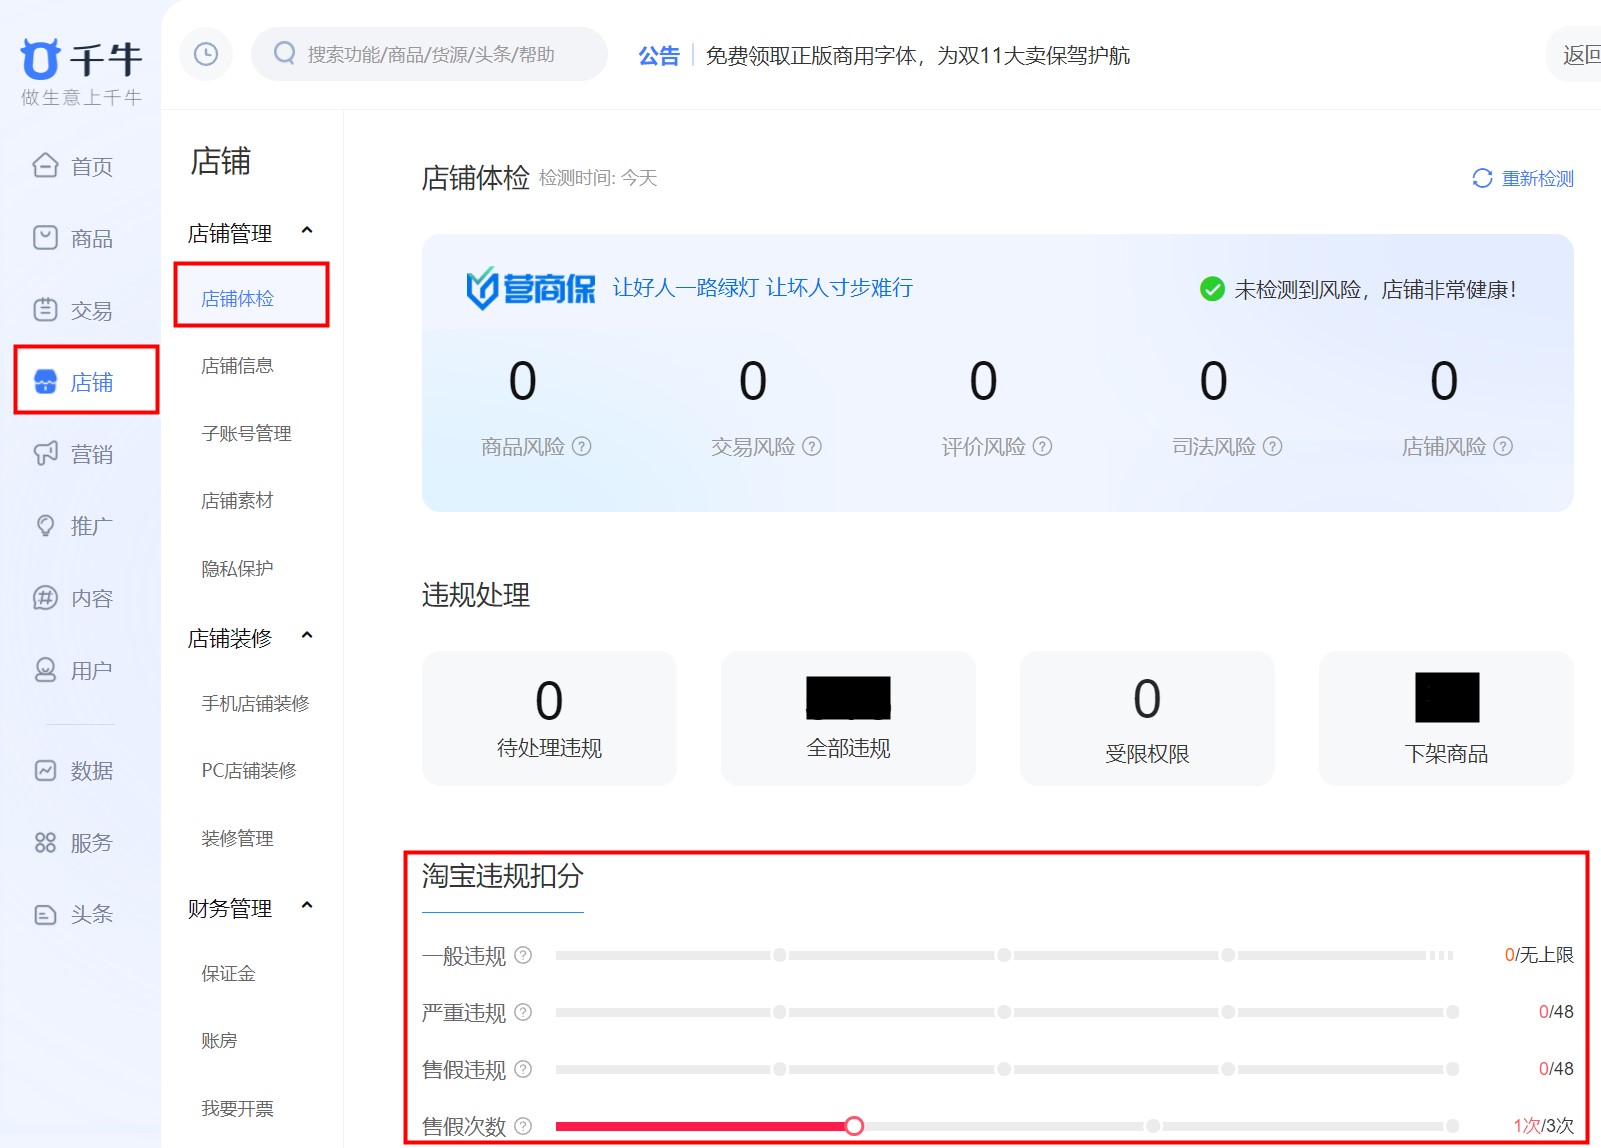
Task: Collapse the 店铺装修 section
Action: pos(307,636)
